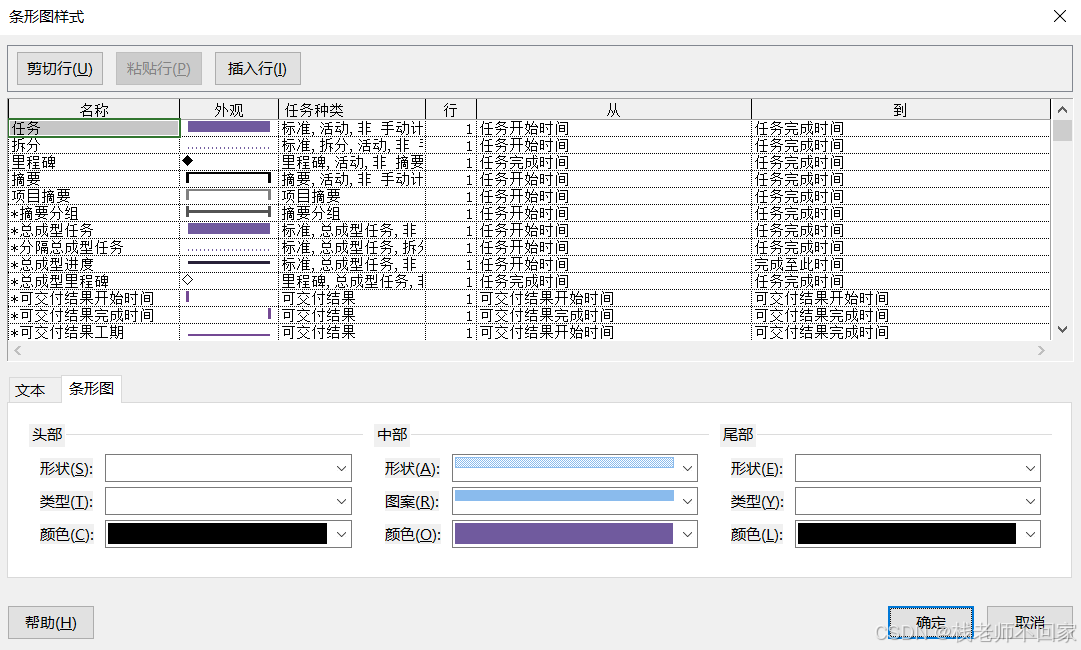The width and height of the screenshot is (1081, 650).
Task: Click 从 cell for *可交付结果完成时间 row
Action: click(x=614, y=315)
